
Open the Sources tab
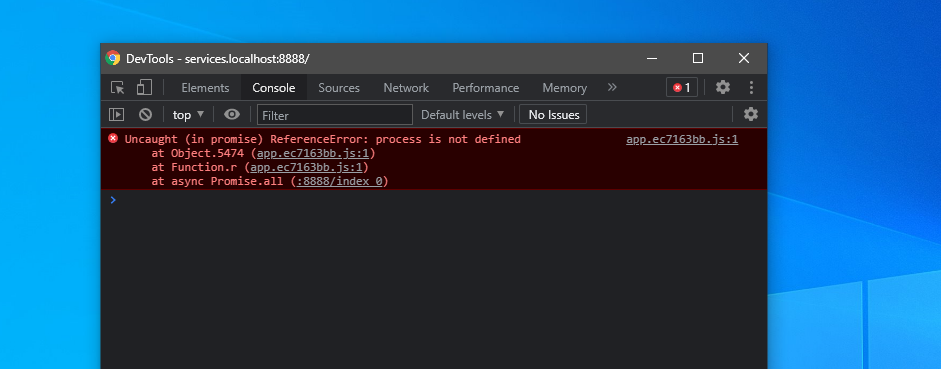[339, 88]
